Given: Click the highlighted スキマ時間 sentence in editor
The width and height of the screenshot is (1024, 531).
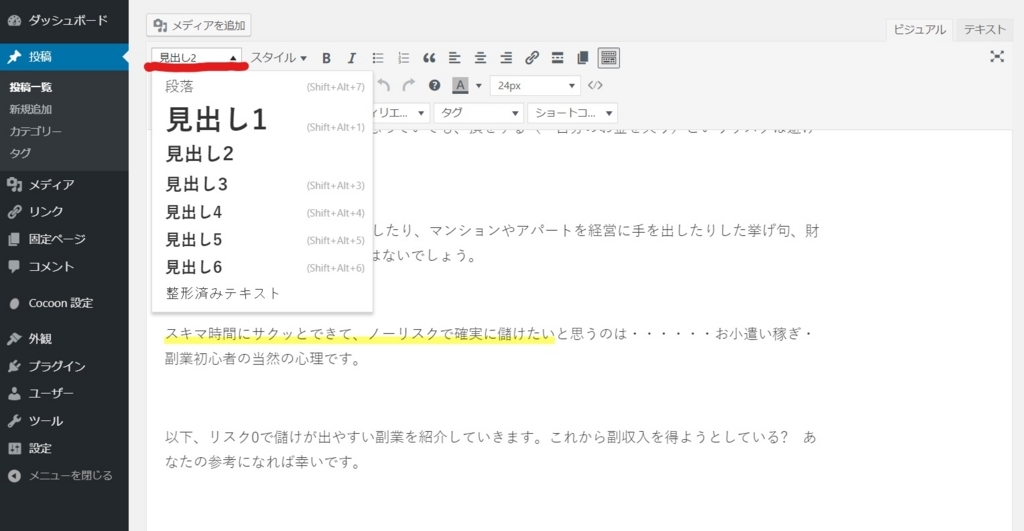Looking at the screenshot, I should 359,334.
